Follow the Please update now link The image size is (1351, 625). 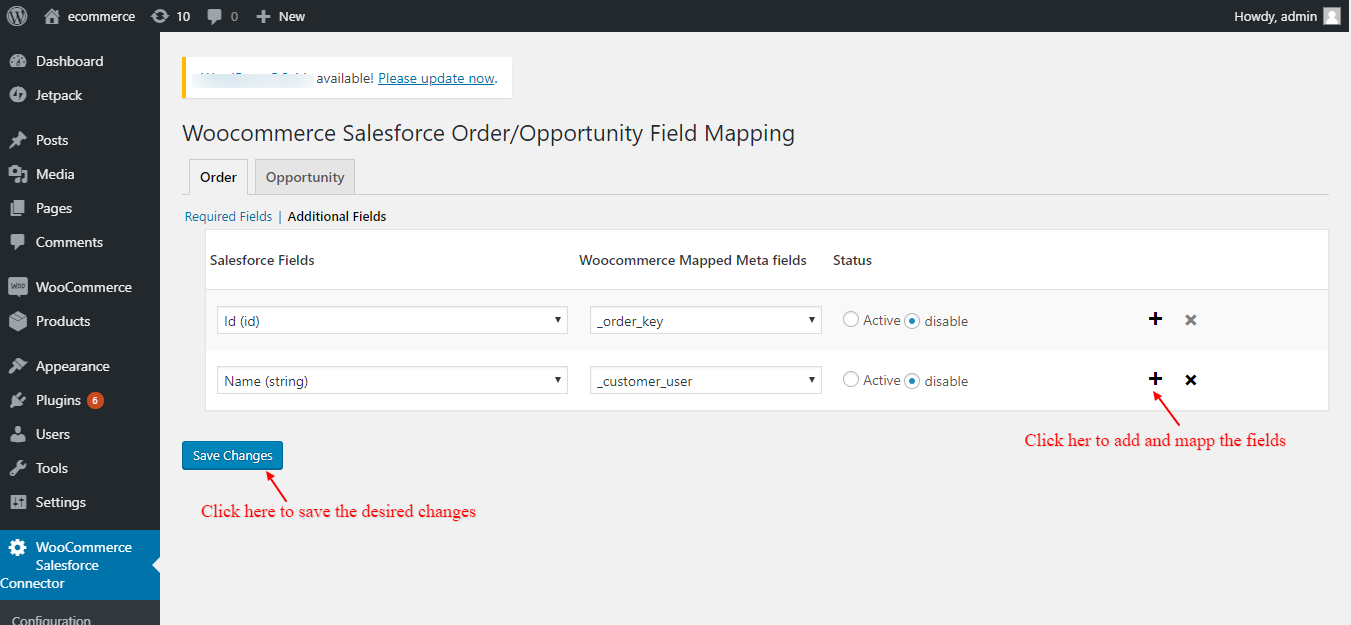436,78
